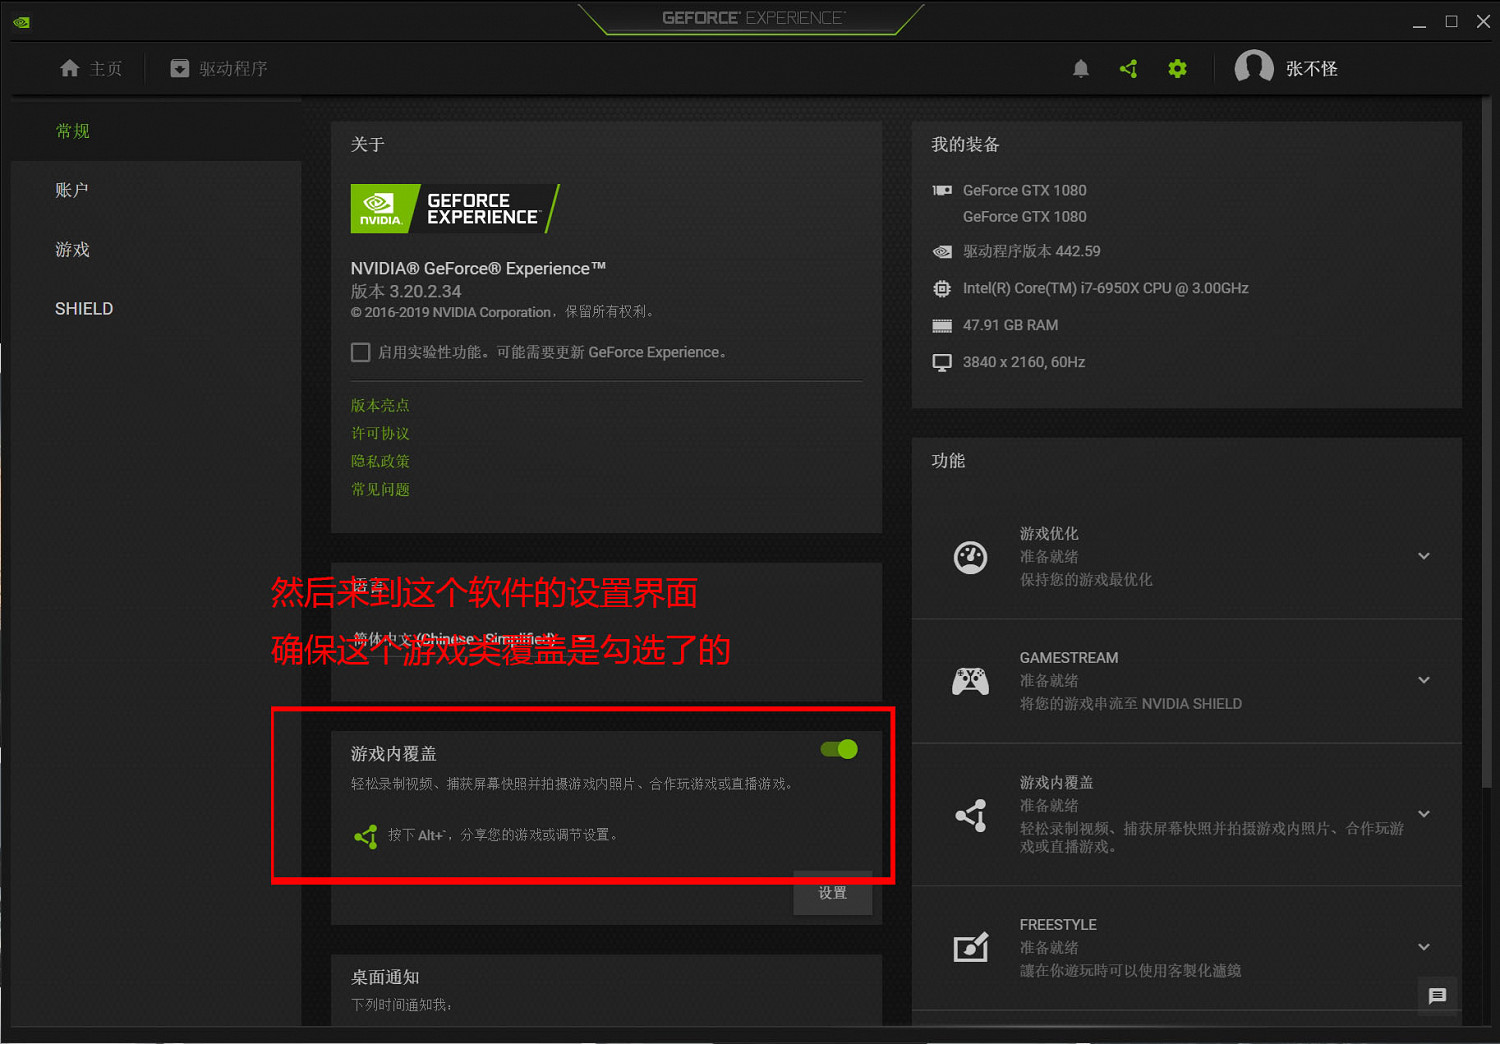The width and height of the screenshot is (1500, 1044).
Task: Click the chat bubble icon at bottom right
Action: click(1438, 996)
